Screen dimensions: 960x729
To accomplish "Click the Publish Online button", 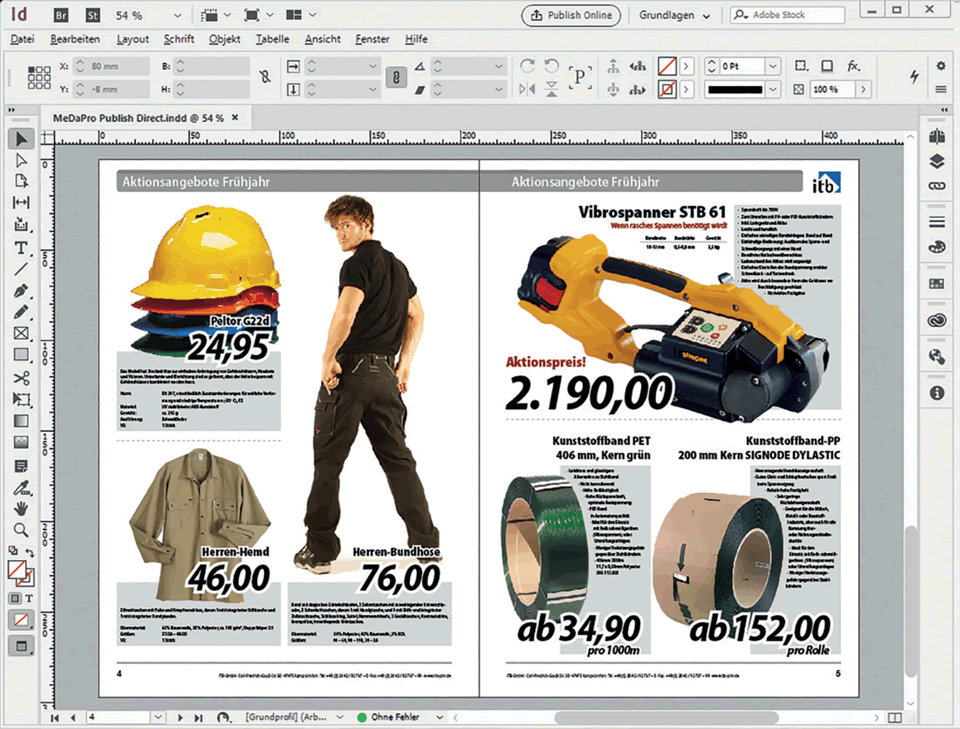I will 571,15.
